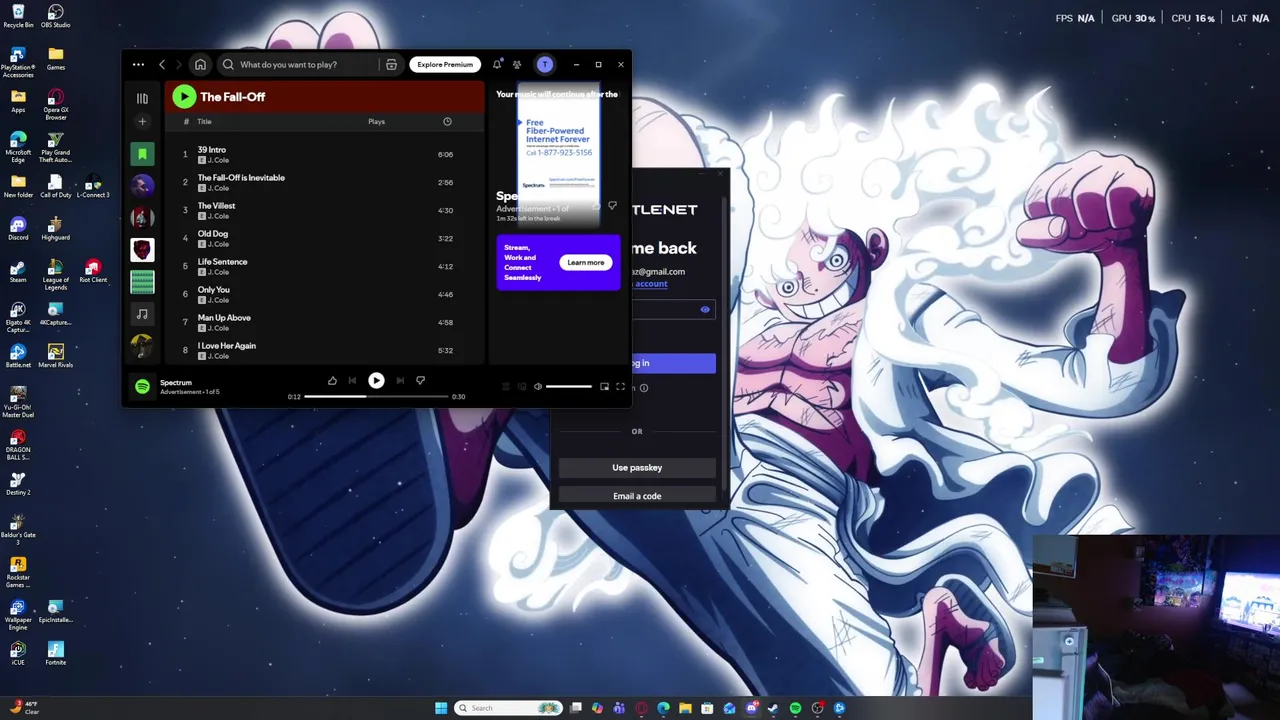The width and height of the screenshot is (1280, 720).
Task: Select the Marvel Rivals desktop icon
Action: click(56, 357)
